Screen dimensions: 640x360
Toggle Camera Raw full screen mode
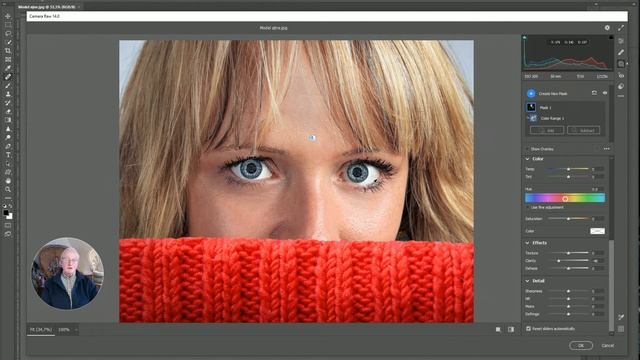(621, 28)
